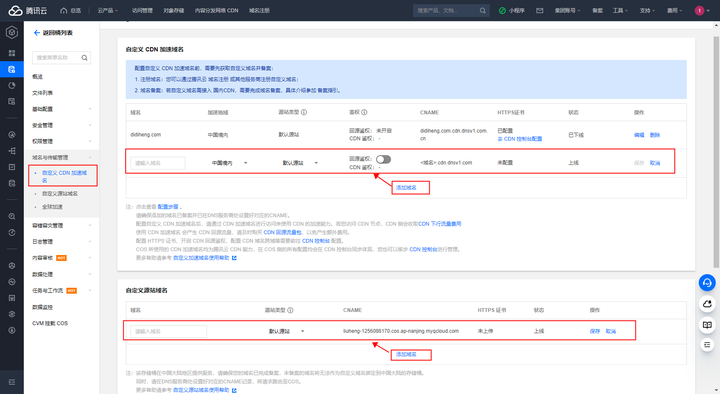Screen dimensions: 720x394
Task: Click 删除 for didiheng.com row
Action: point(655,135)
